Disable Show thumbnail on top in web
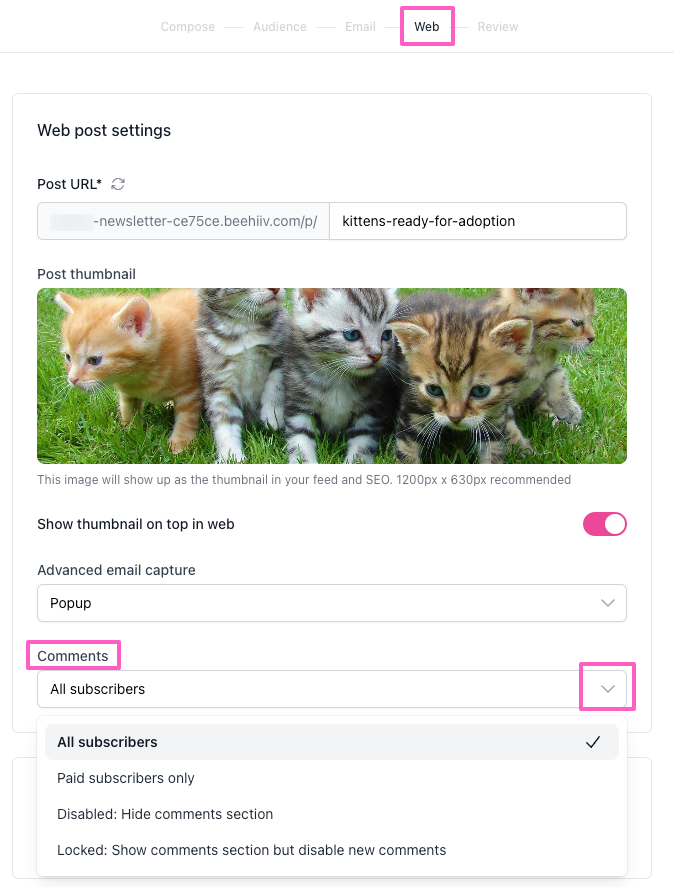674x887 pixels. 604,524
